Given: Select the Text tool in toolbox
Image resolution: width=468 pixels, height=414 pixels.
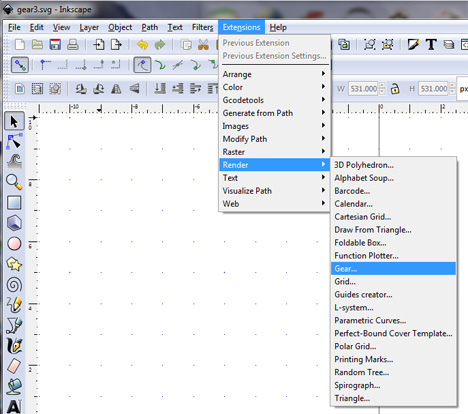Looking at the screenshot, I should pos(14,406).
